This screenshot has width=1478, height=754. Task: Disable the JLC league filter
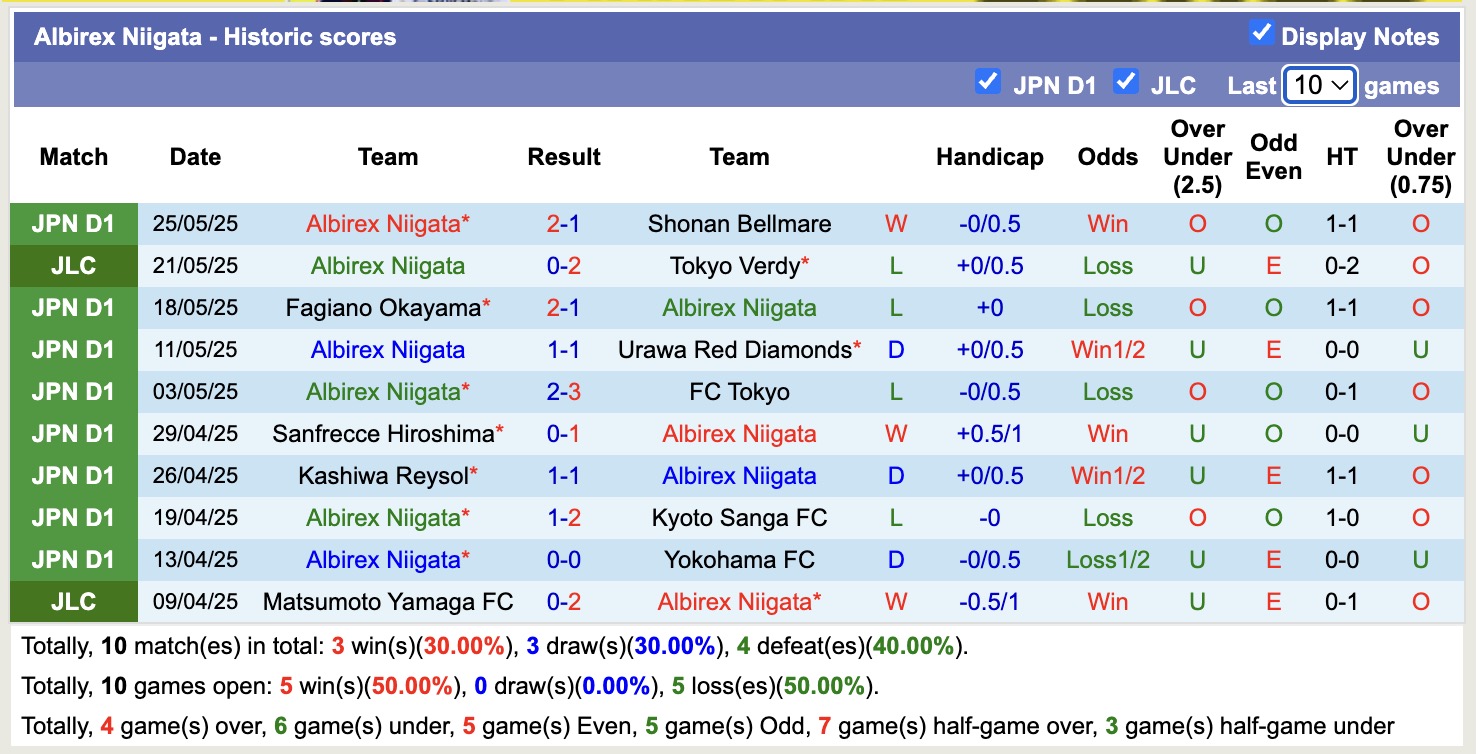point(1126,83)
